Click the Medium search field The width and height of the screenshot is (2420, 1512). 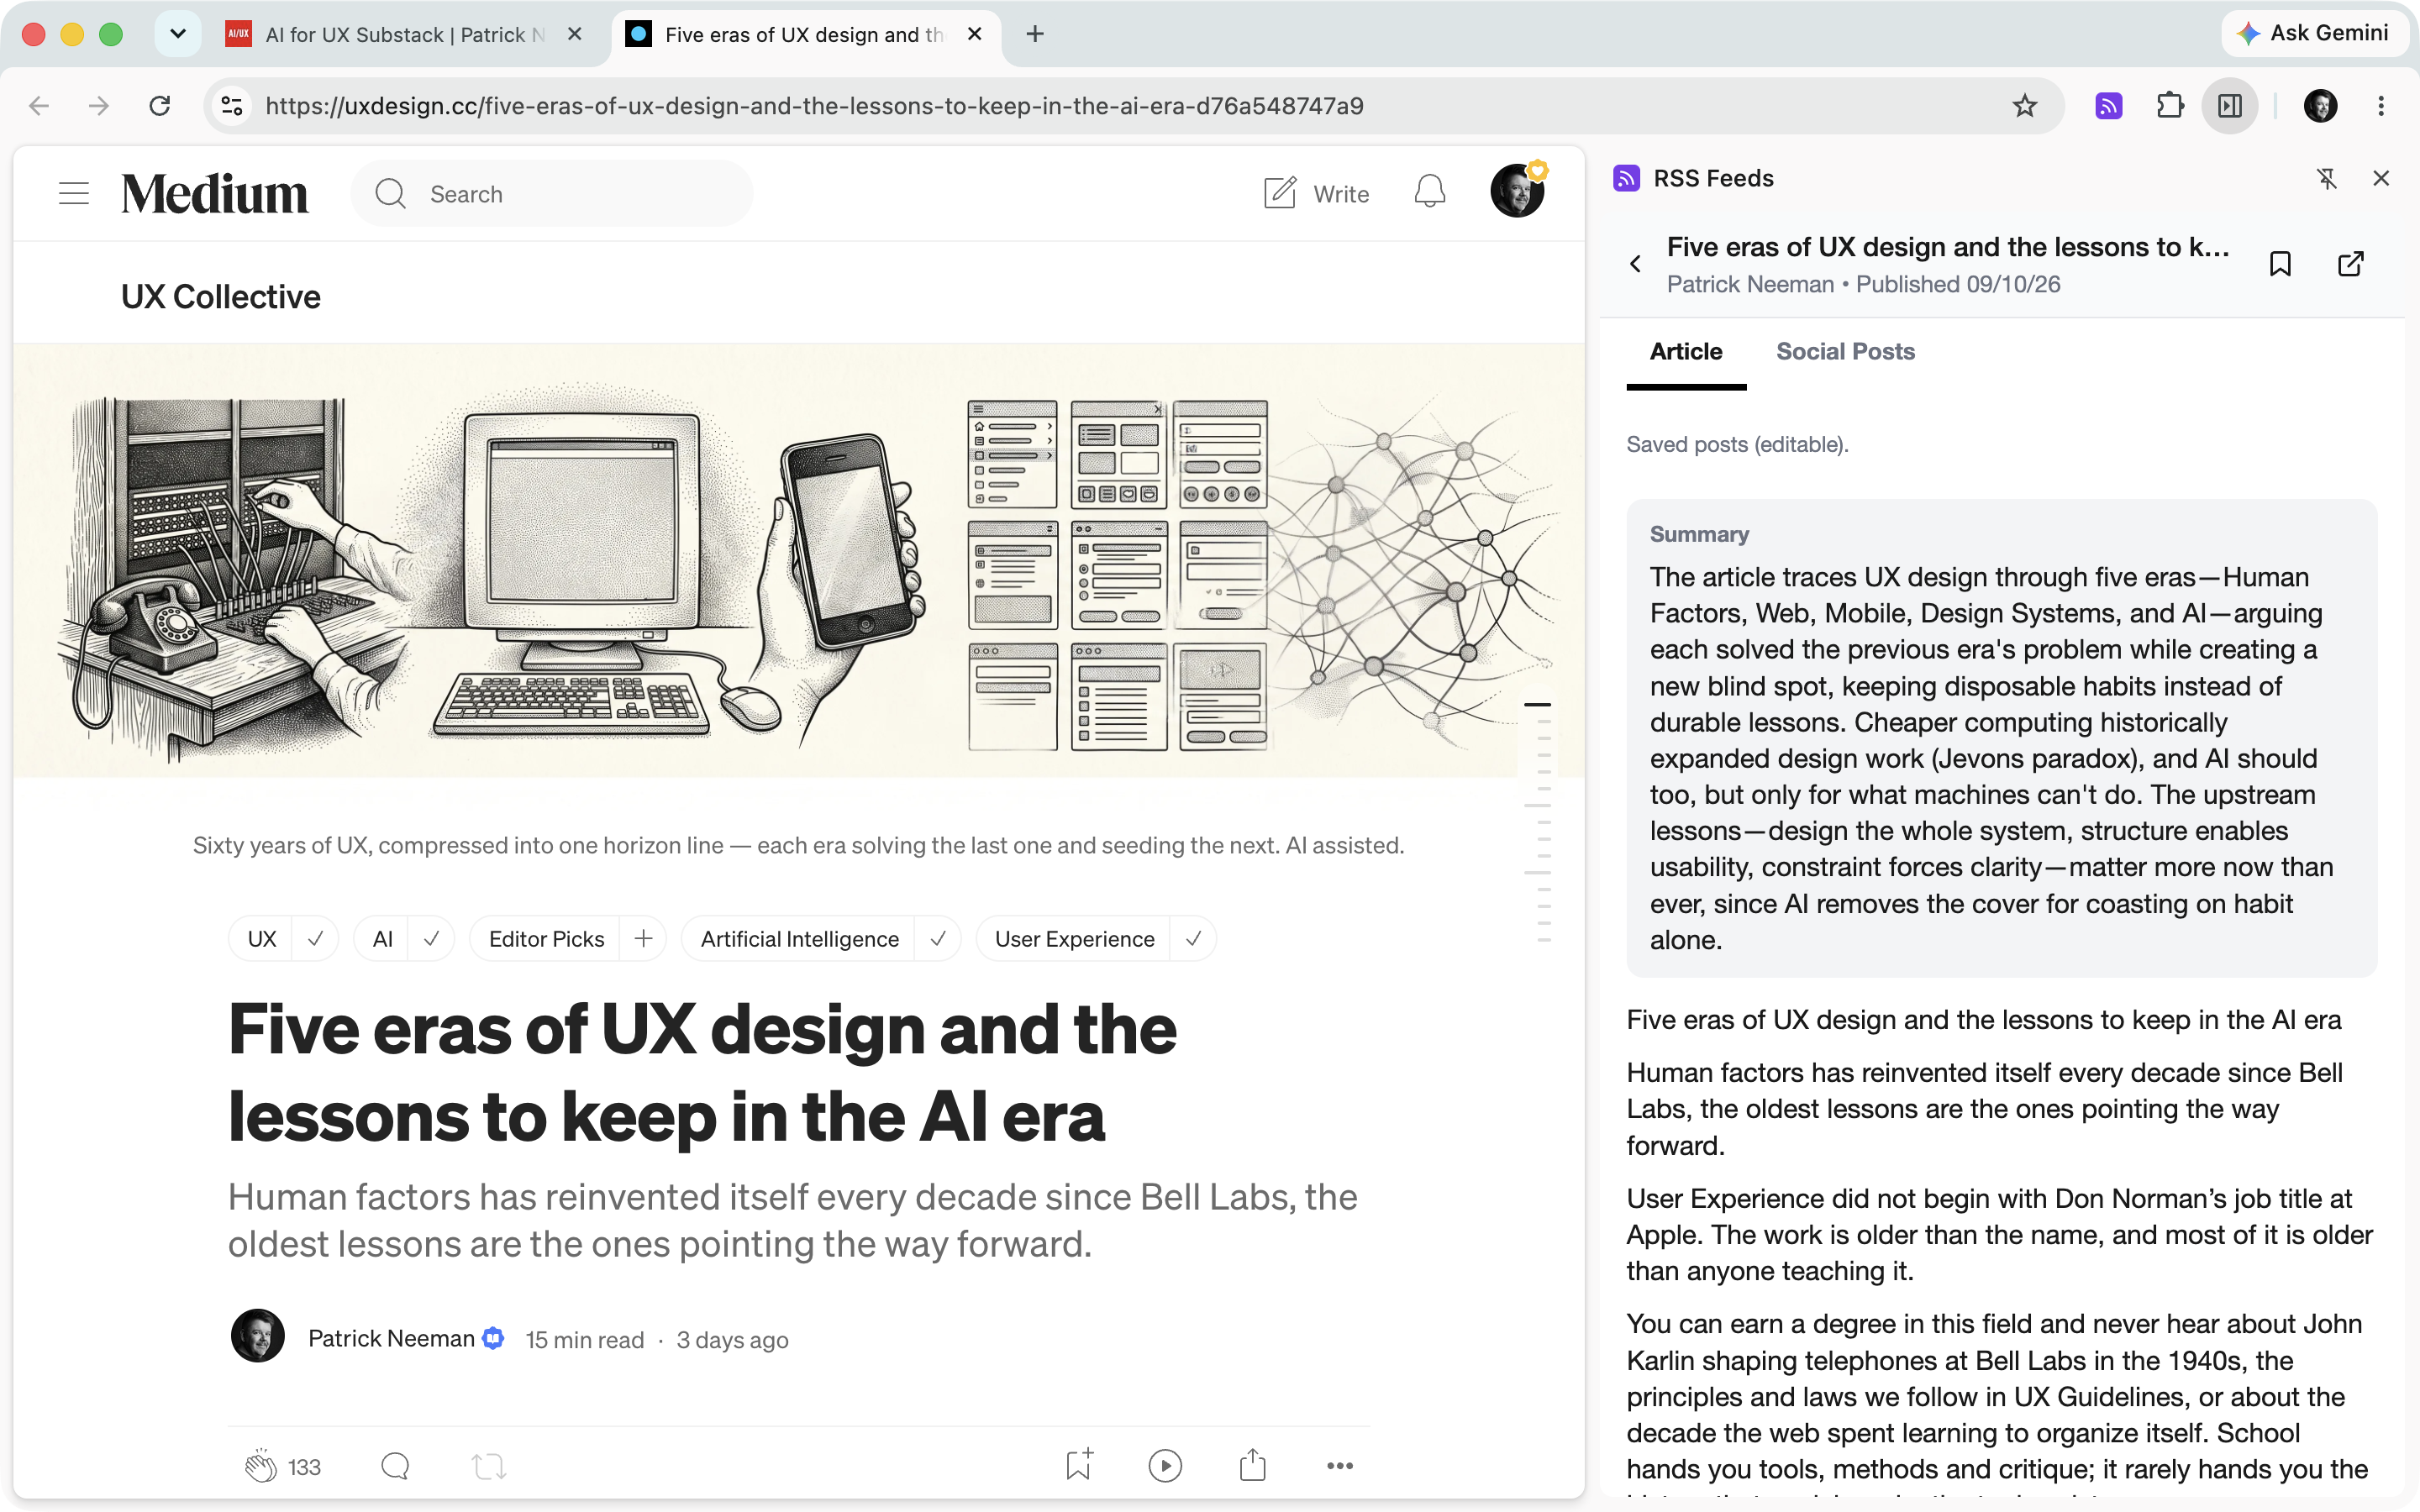[x=551, y=194]
